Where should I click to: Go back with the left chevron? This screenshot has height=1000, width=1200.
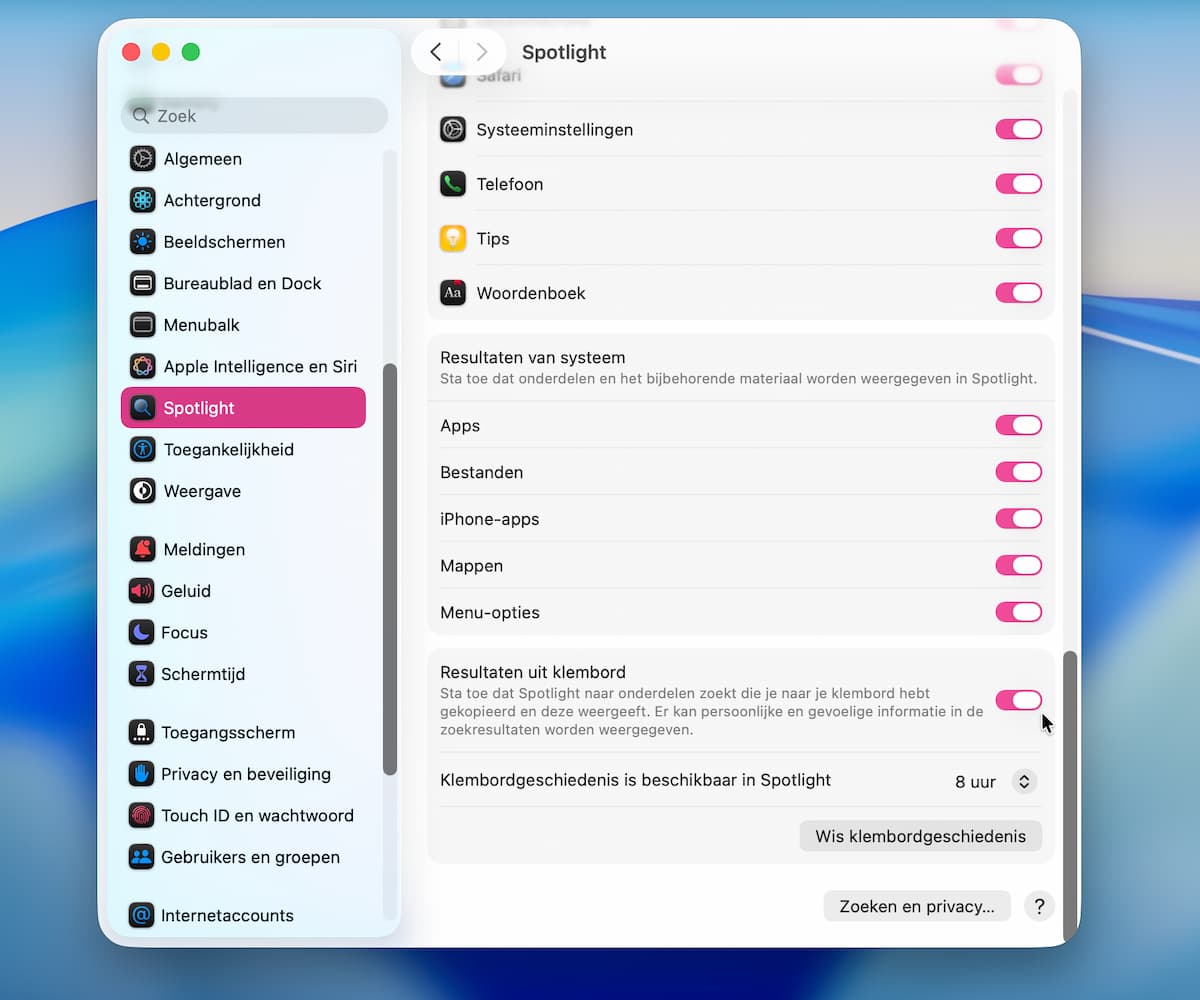tap(436, 52)
